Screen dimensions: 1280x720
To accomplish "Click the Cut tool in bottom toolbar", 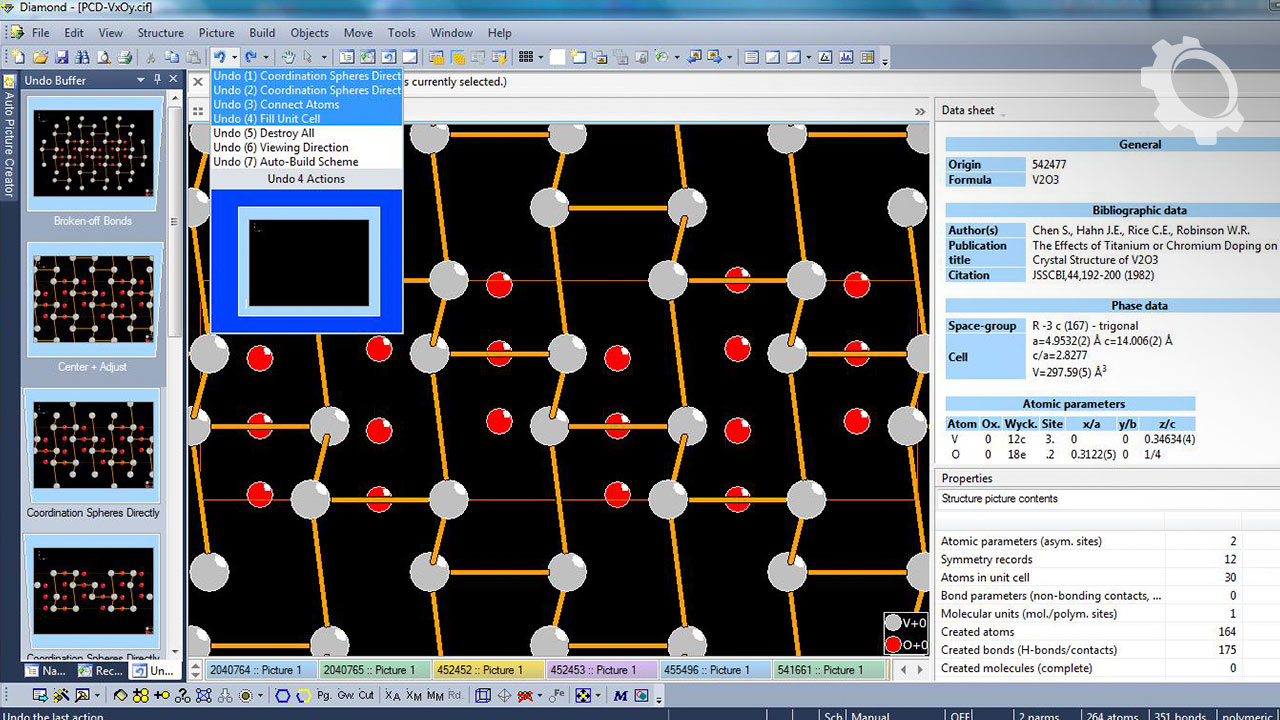I will (x=367, y=695).
